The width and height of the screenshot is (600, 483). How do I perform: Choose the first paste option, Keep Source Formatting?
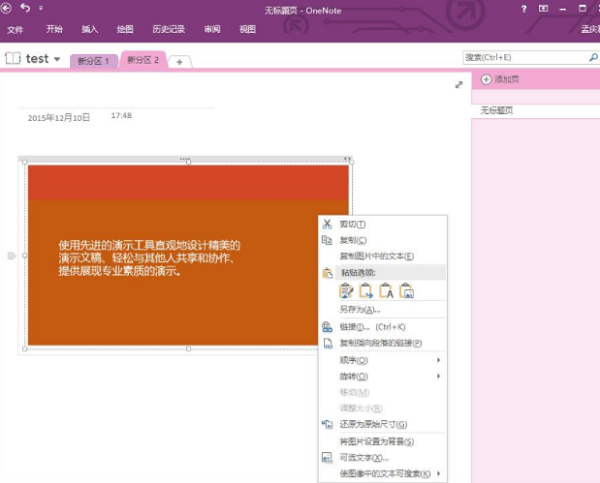[x=346, y=291]
